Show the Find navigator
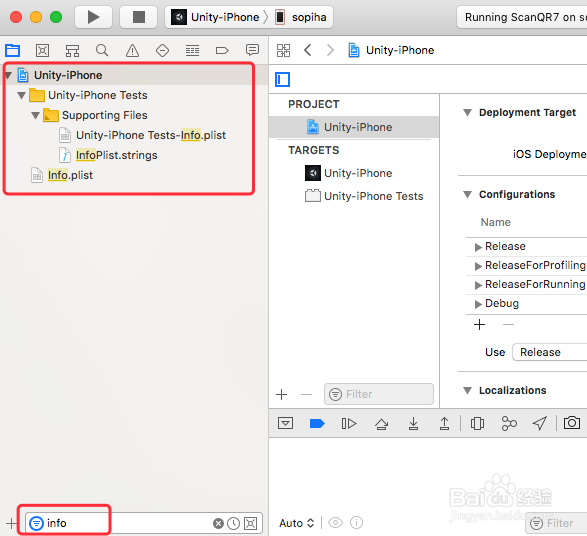Image resolution: width=587 pixels, height=536 pixels. (102, 50)
